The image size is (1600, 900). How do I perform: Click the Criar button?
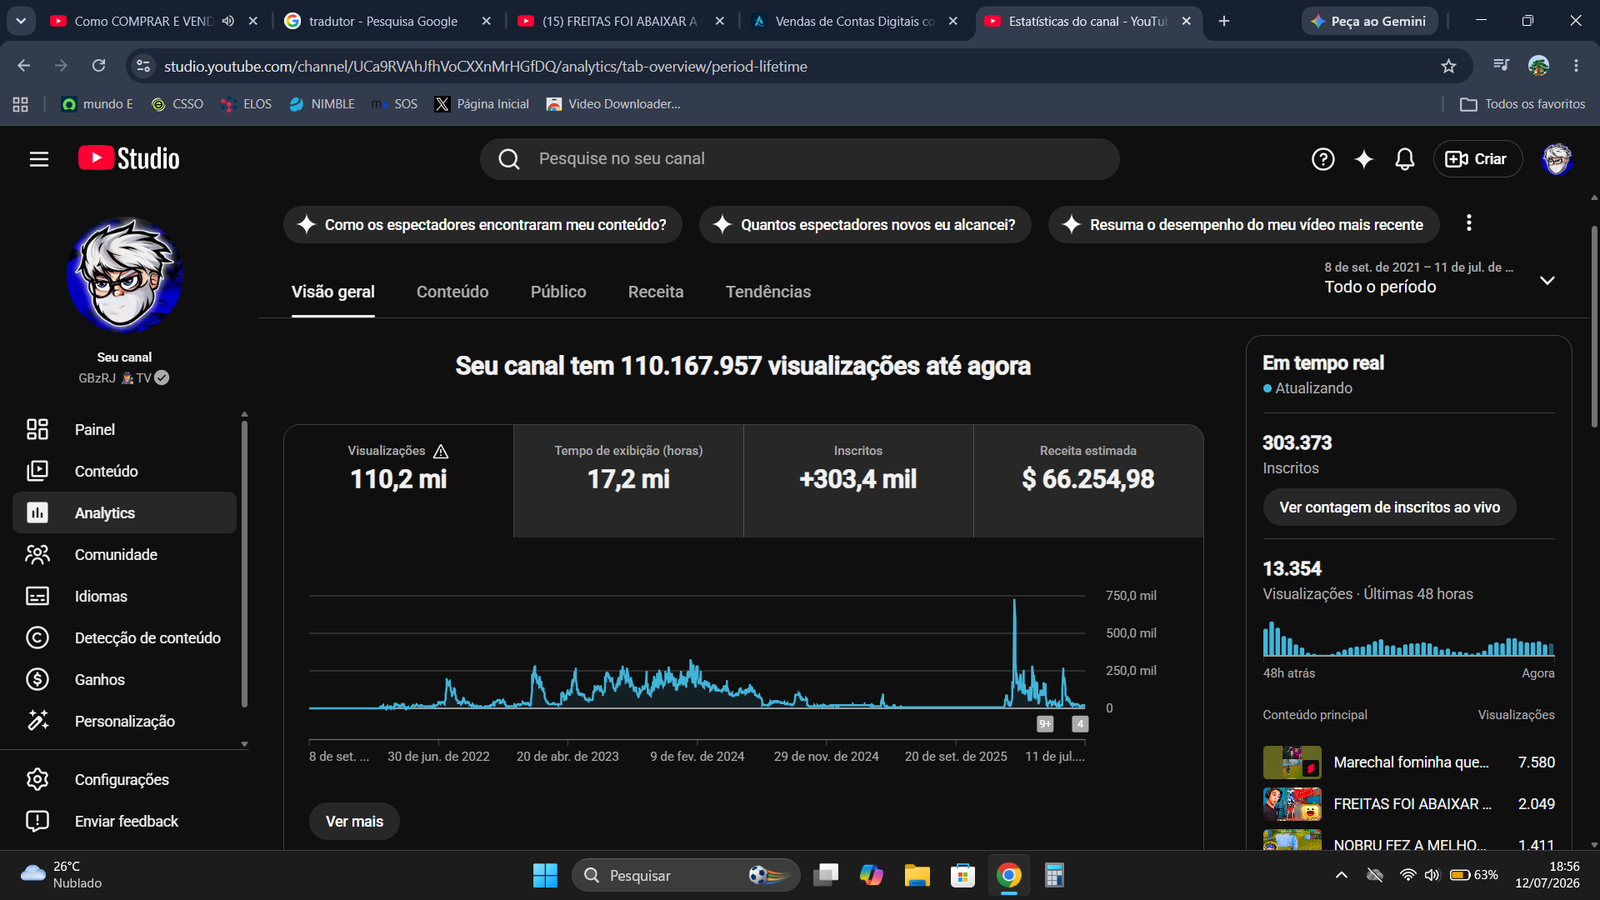(x=1477, y=159)
